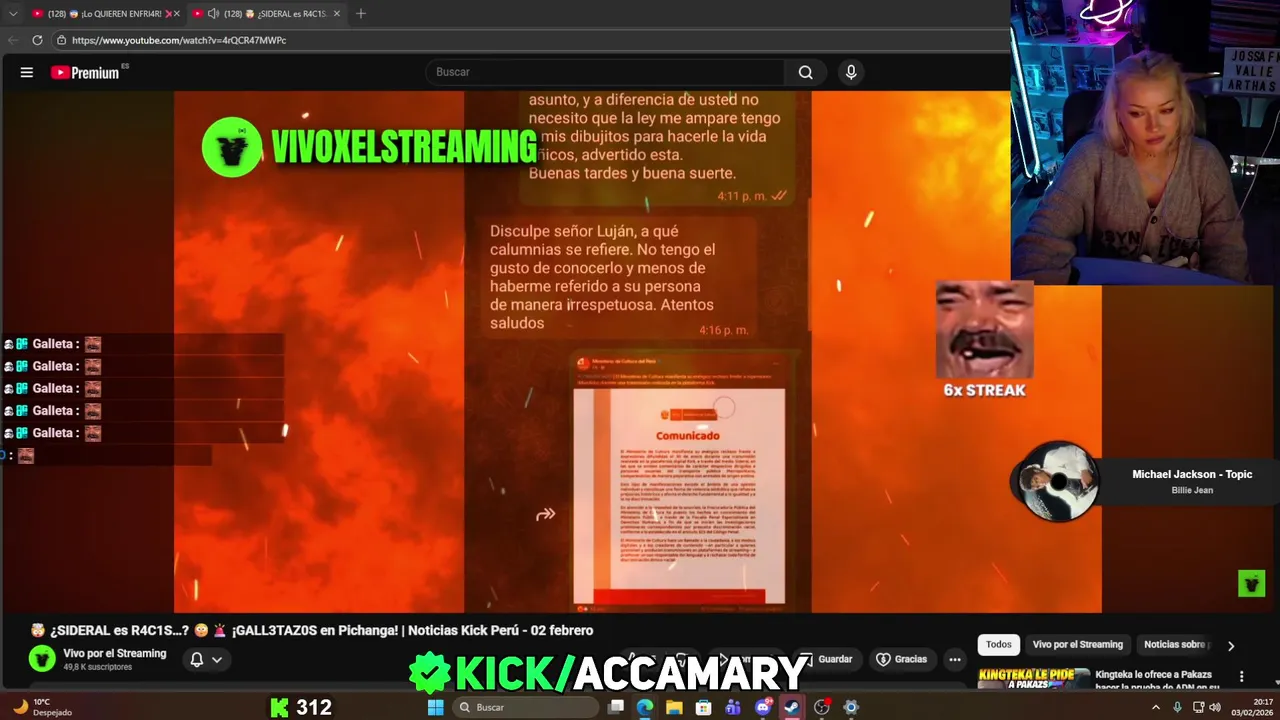Expand the subscription options chevron next to bell
The image size is (1280, 720).
tap(216, 659)
